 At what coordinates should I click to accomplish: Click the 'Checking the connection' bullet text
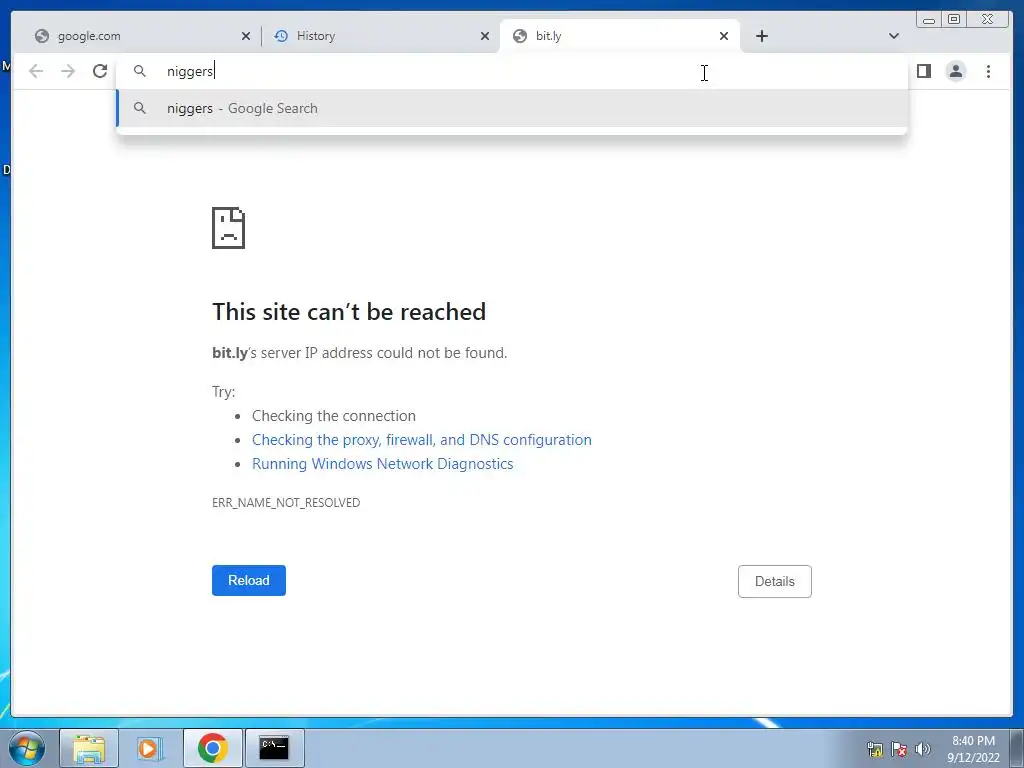tap(334, 416)
